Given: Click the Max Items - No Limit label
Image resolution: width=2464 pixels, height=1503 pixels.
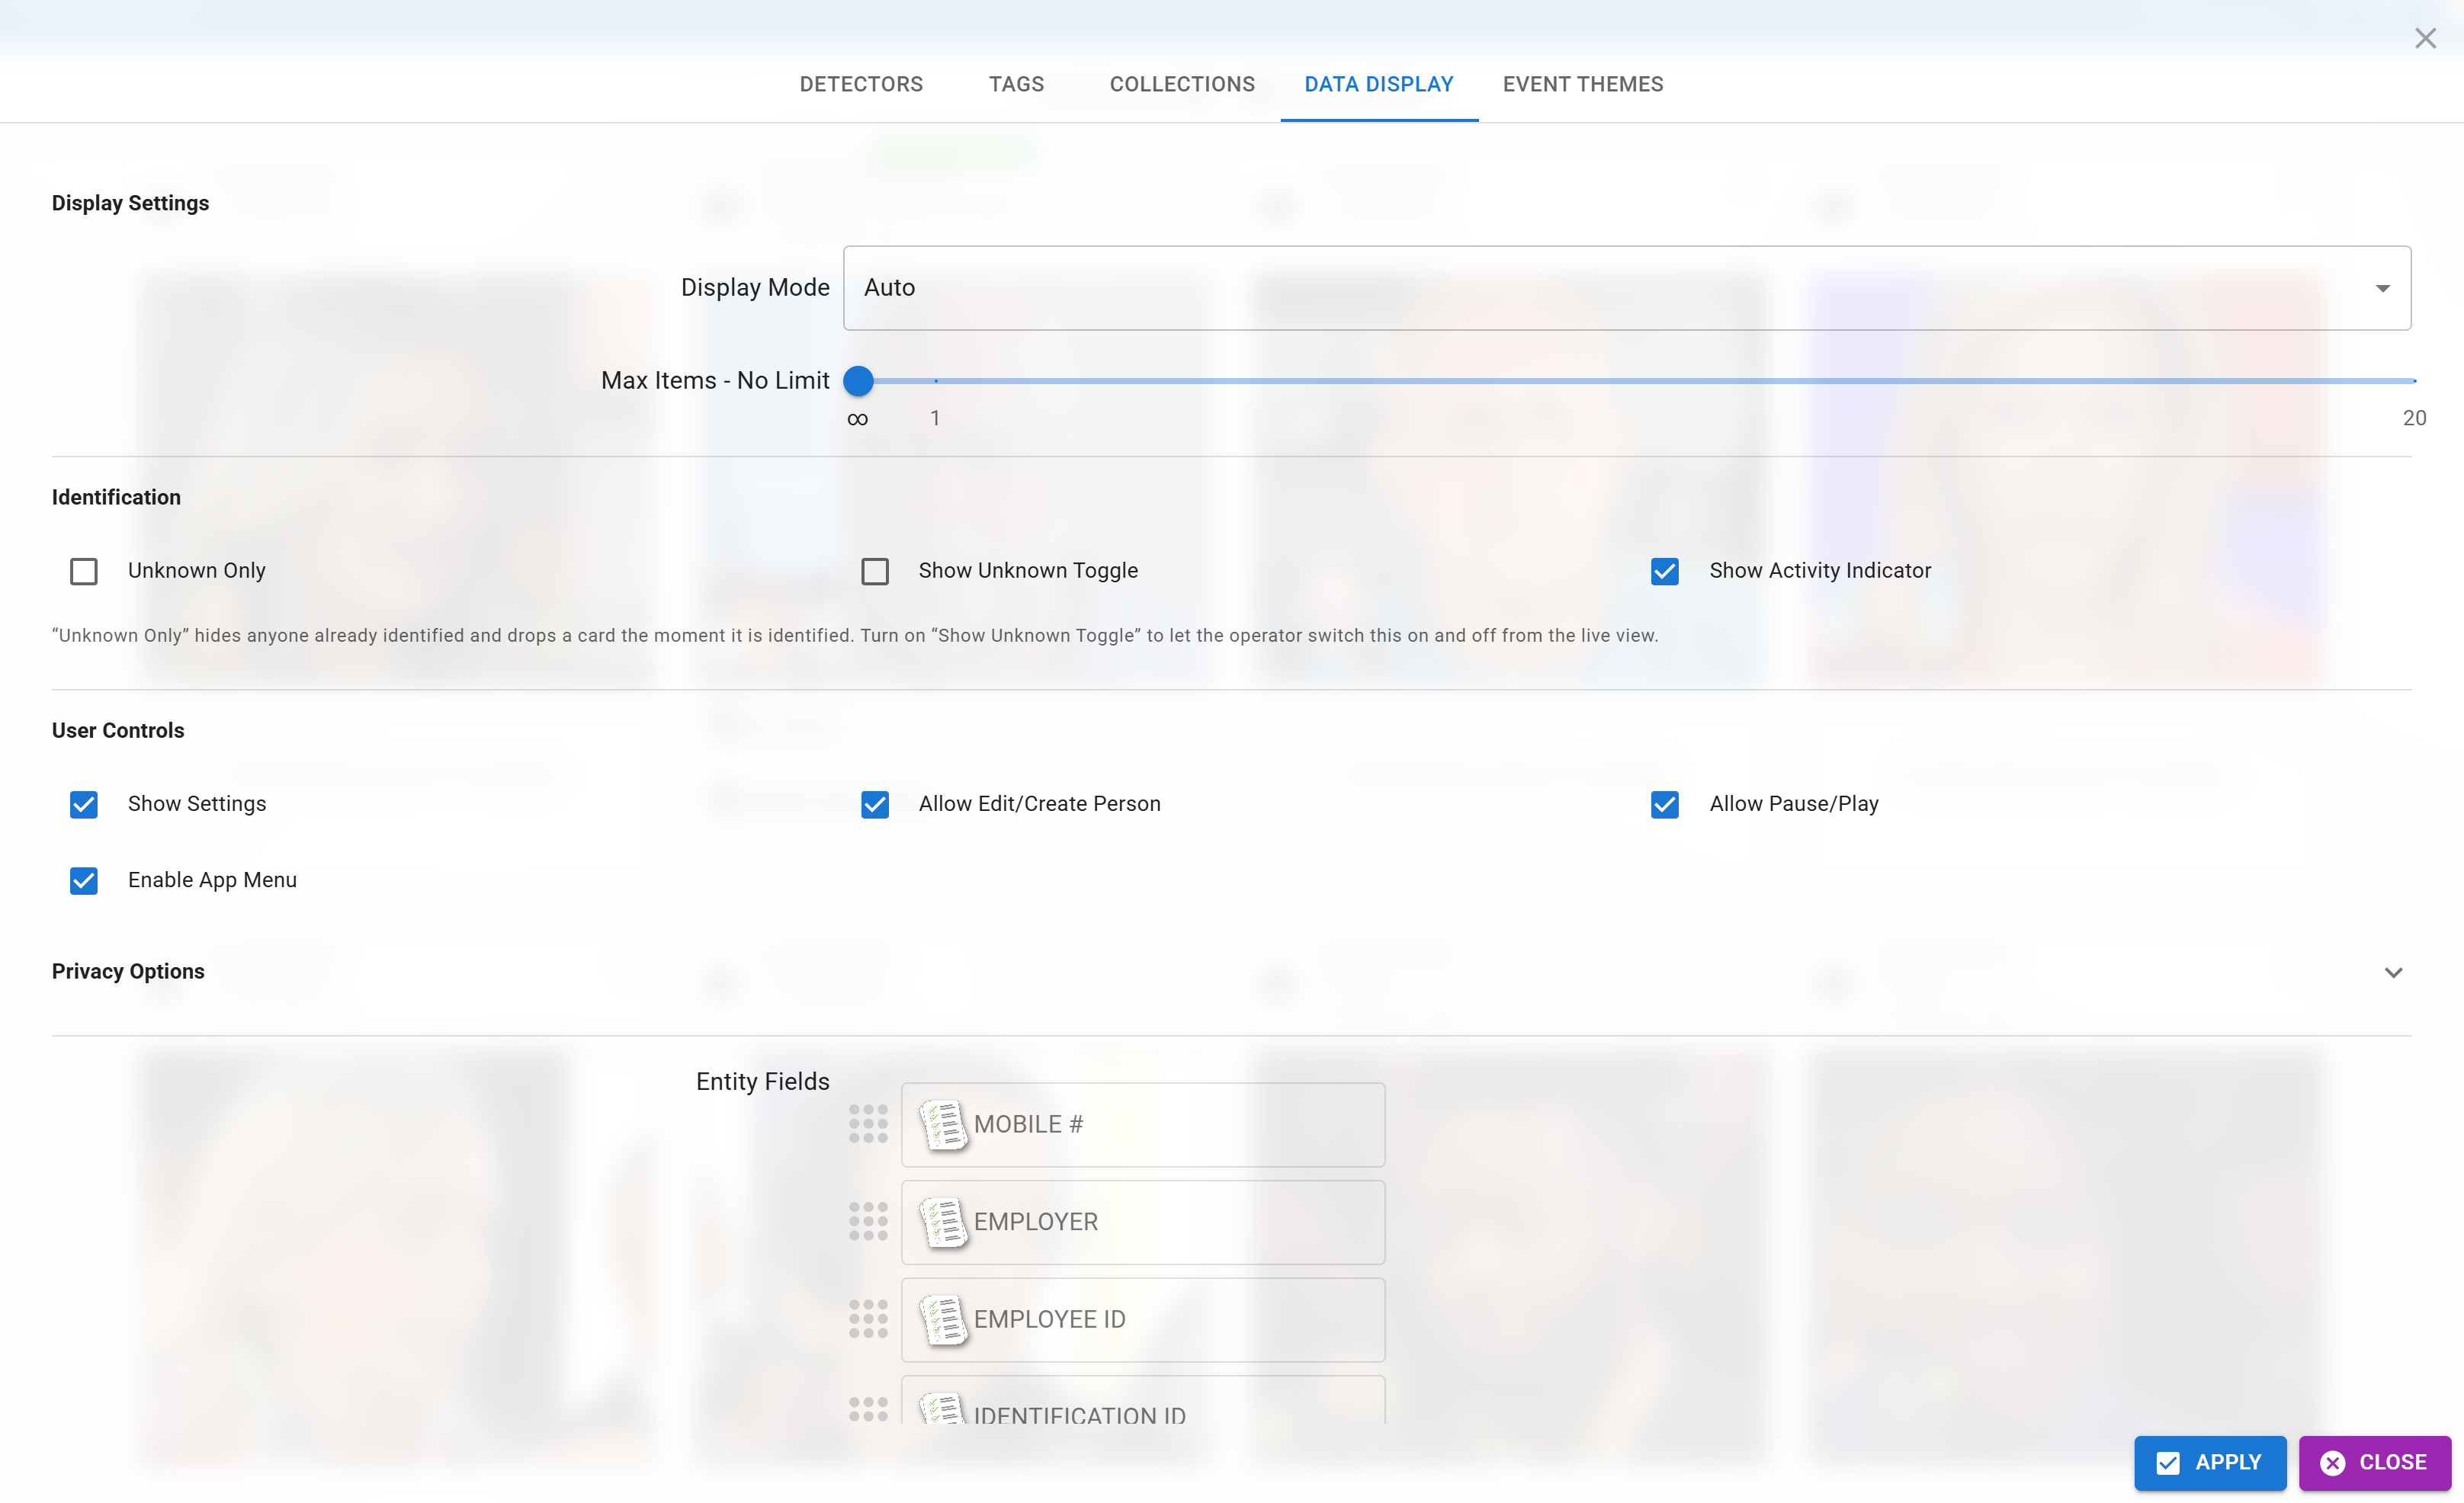Looking at the screenshot, I should (x=715, y=380).
